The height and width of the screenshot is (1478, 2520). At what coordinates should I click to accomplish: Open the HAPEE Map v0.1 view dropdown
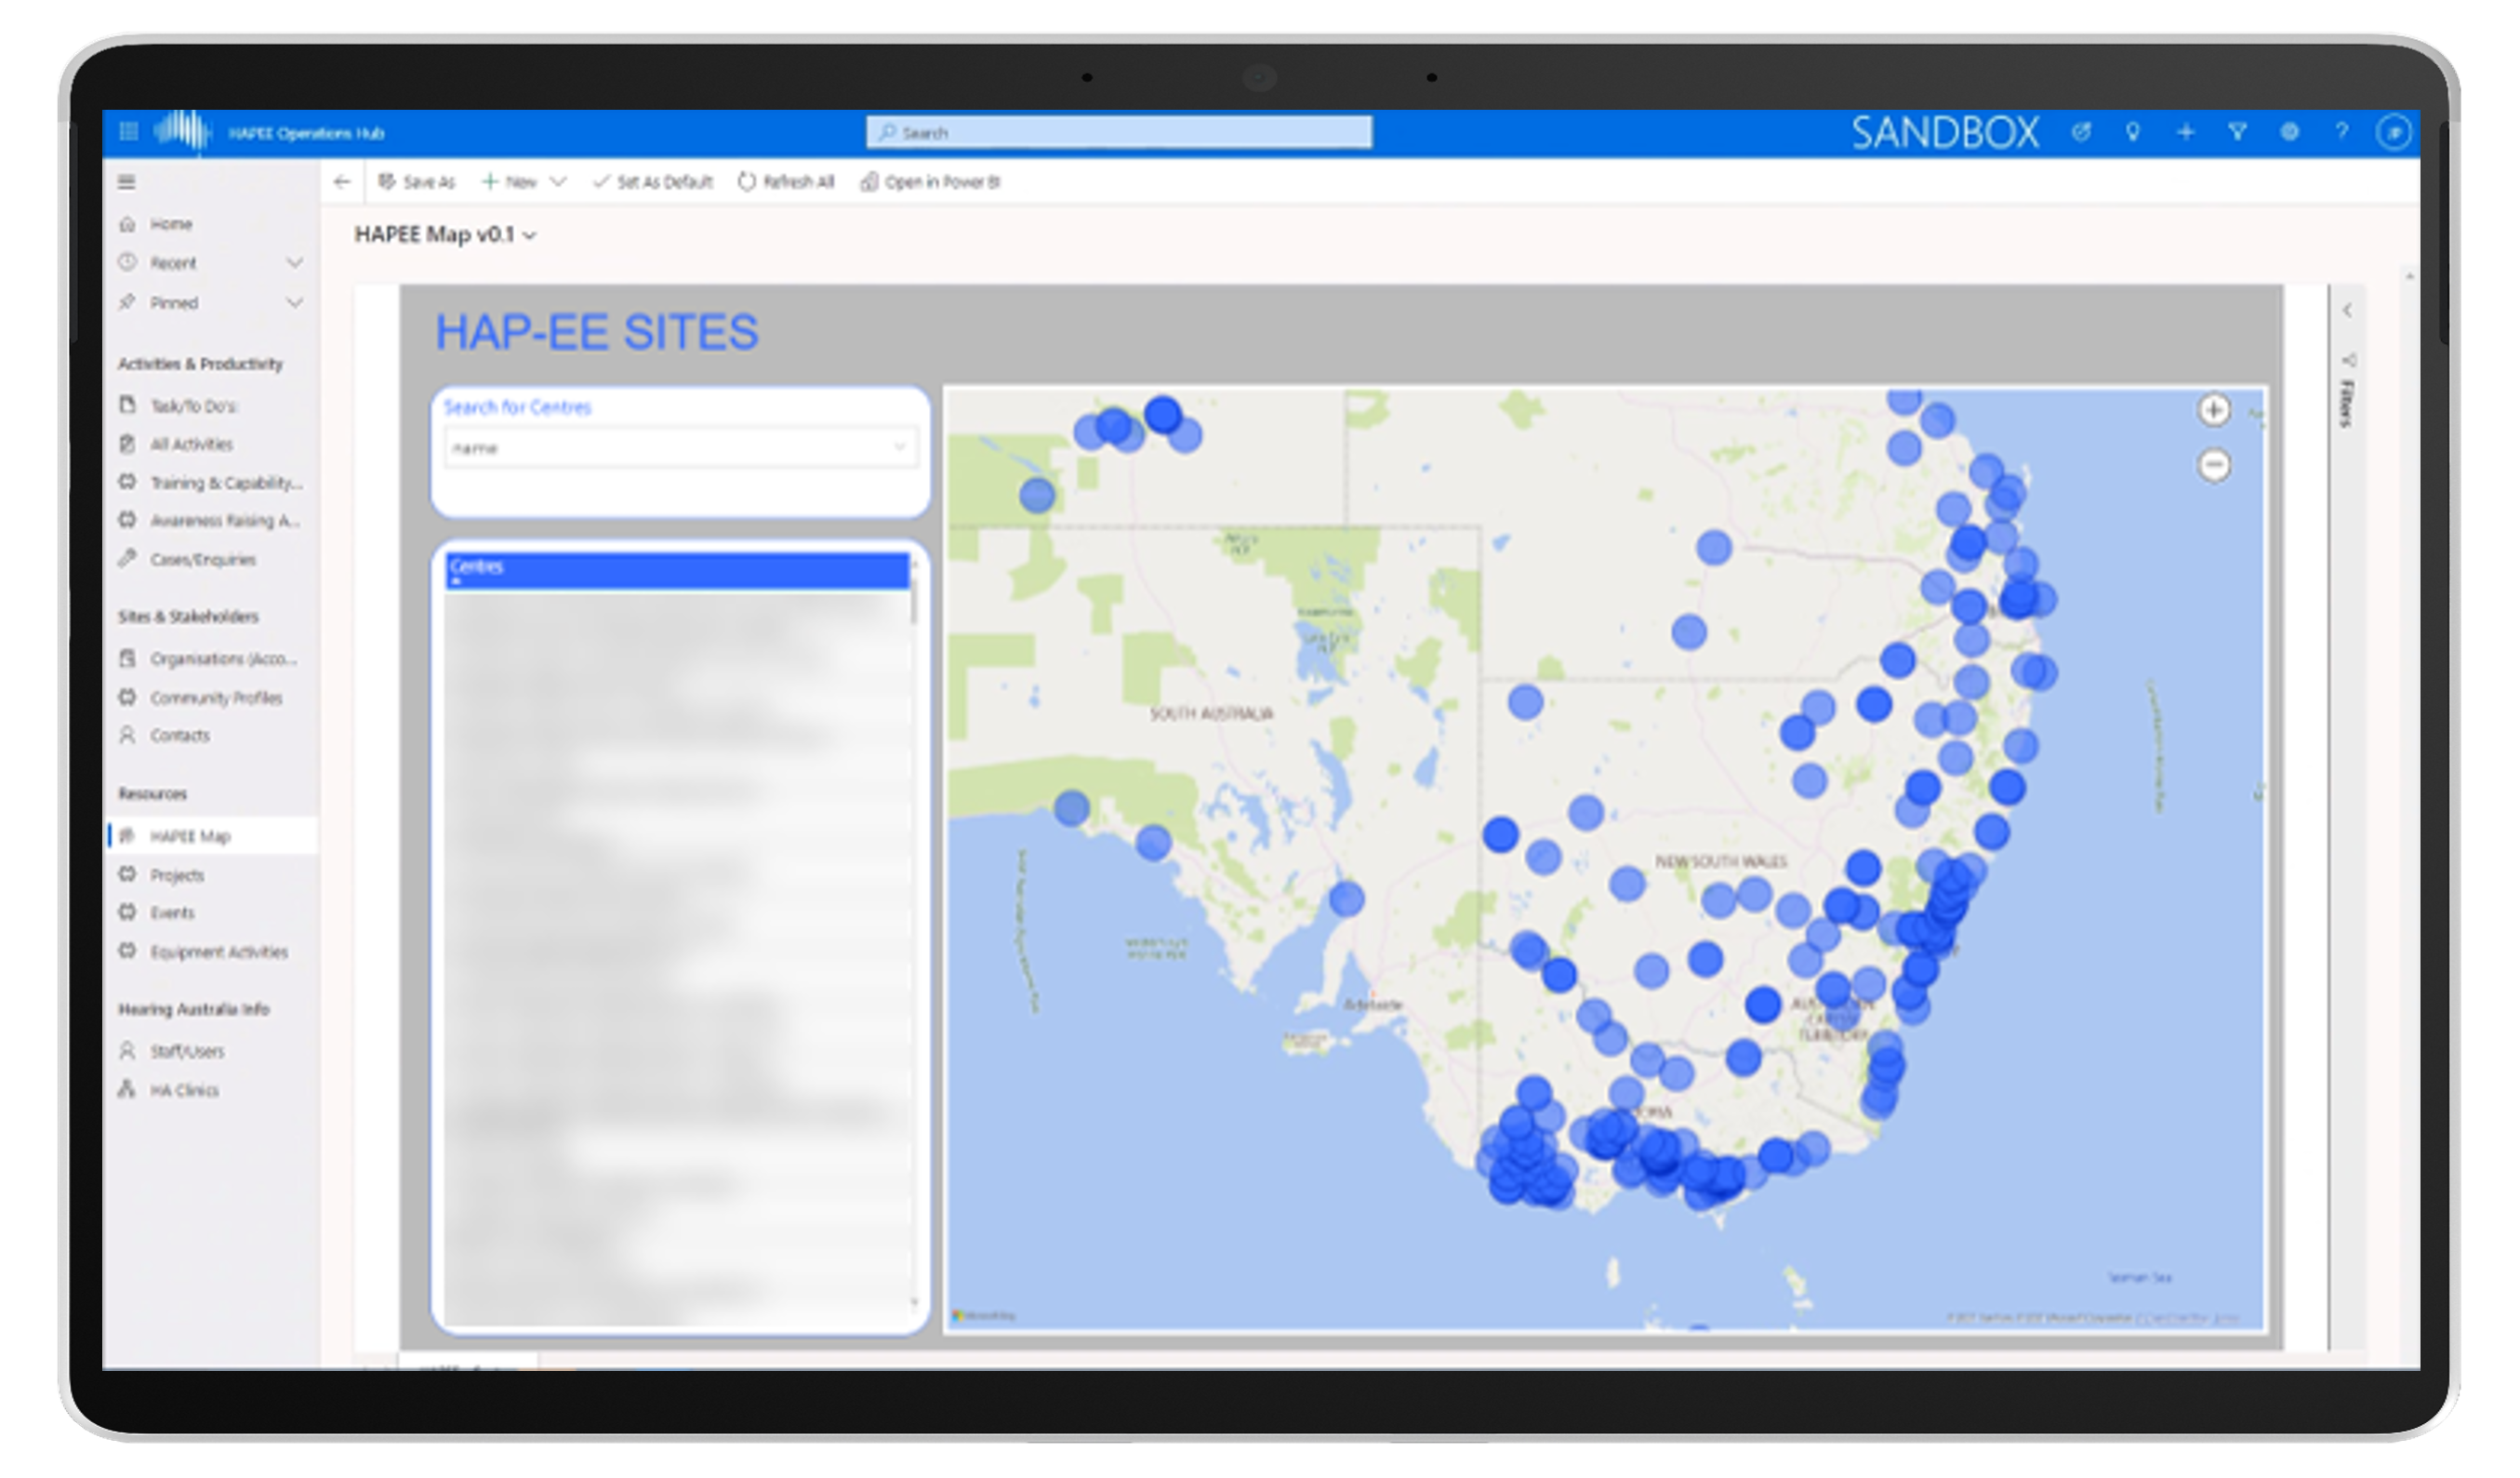pyautogui.click(x=530, y=236)
